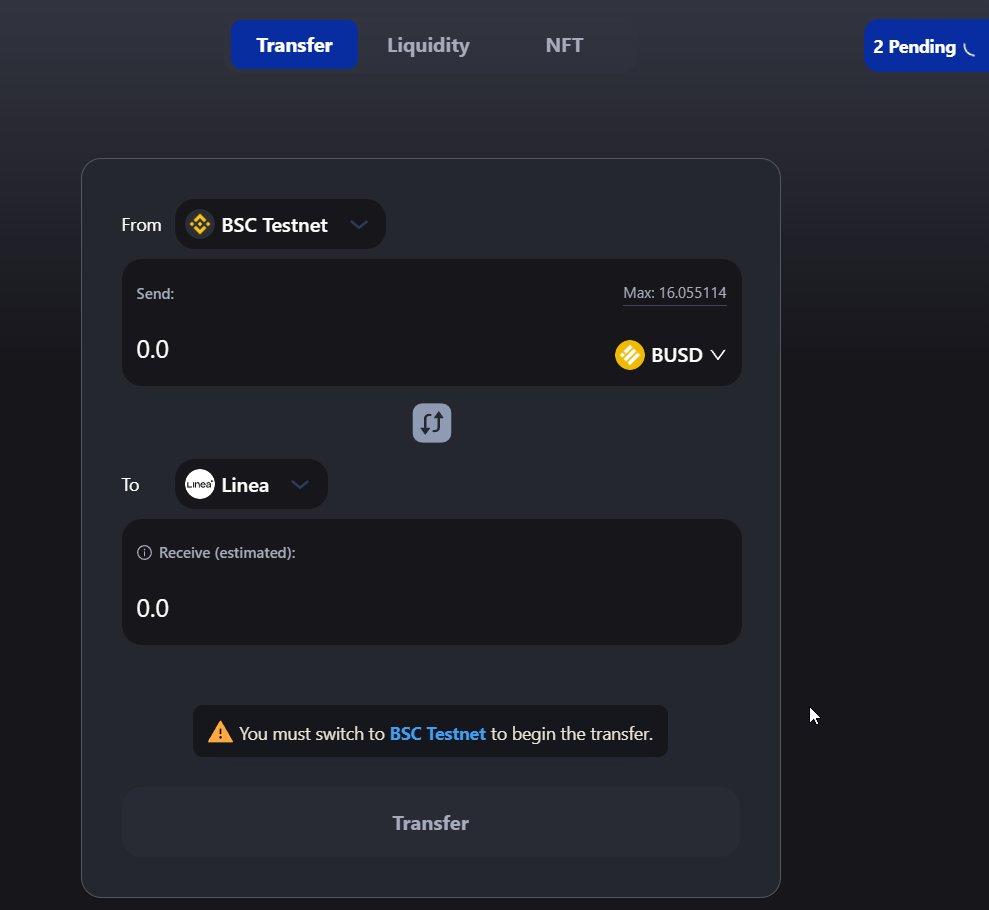
Task: Open the NFT tab
Action: pyautogui.click(x=564, y=45)
